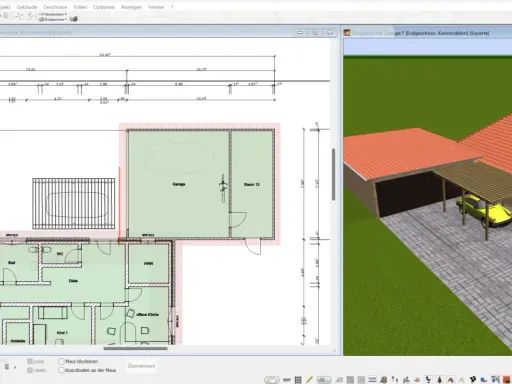Click the bottom-left coordinate input icon
This screenshot has height=384, width=512.
coord(7,367)
